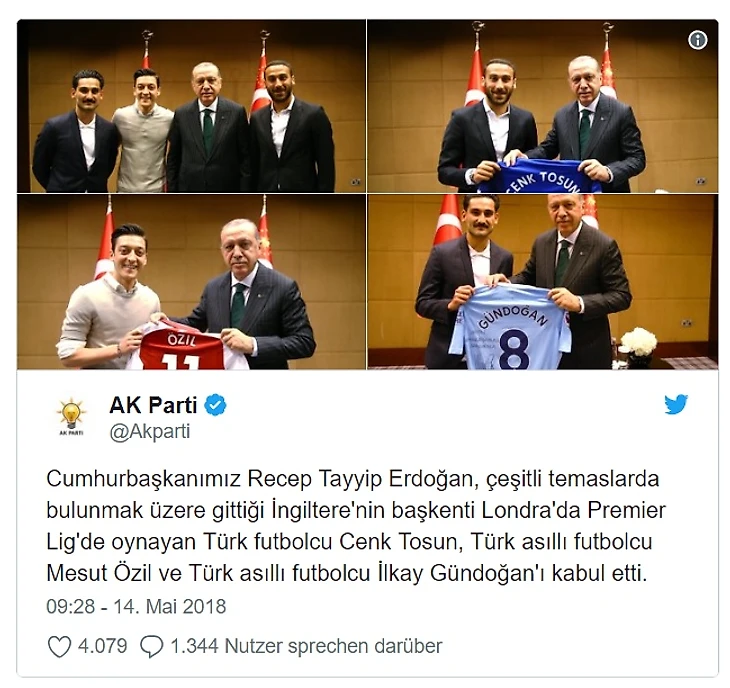Click the tweet text mentioning Recep Tayyip Erdoğan
Viewport: 730px width, 688px height.
click(356, 526)
